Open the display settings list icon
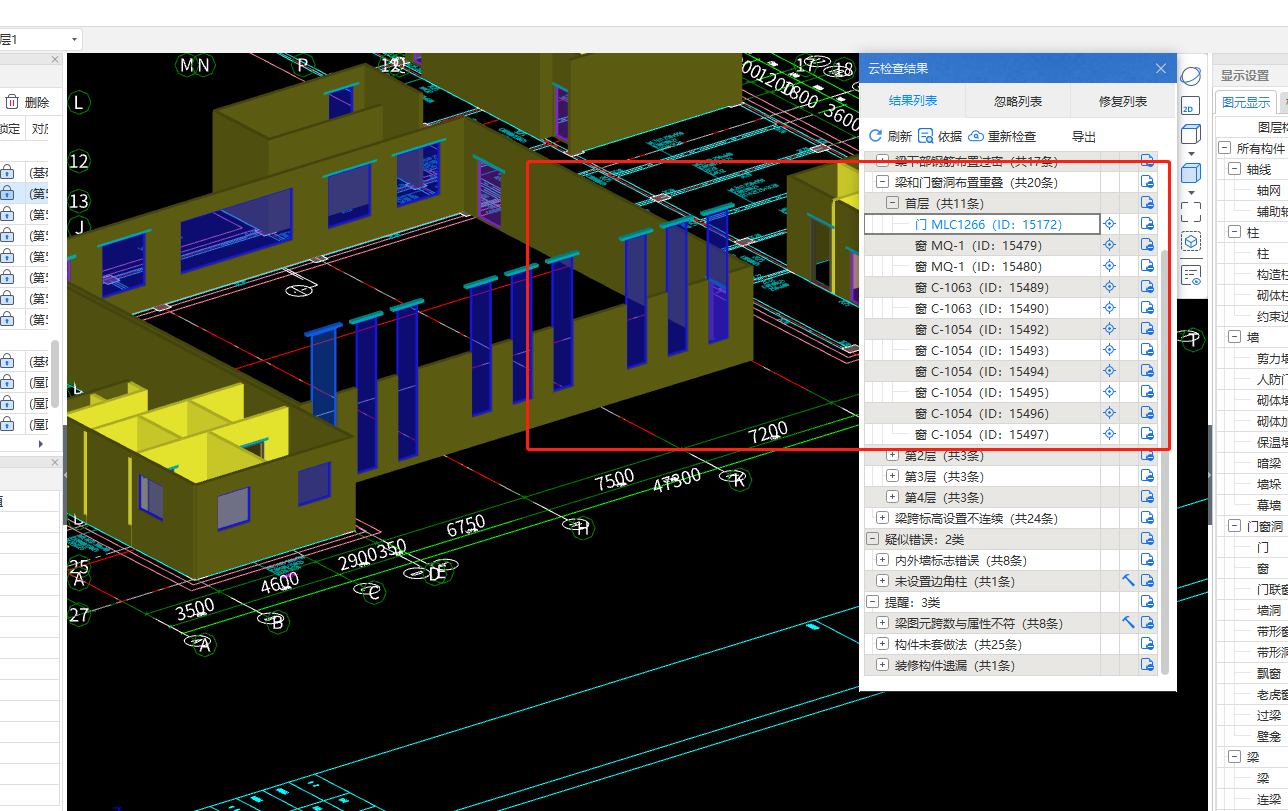 click(x=1190, y=275)
